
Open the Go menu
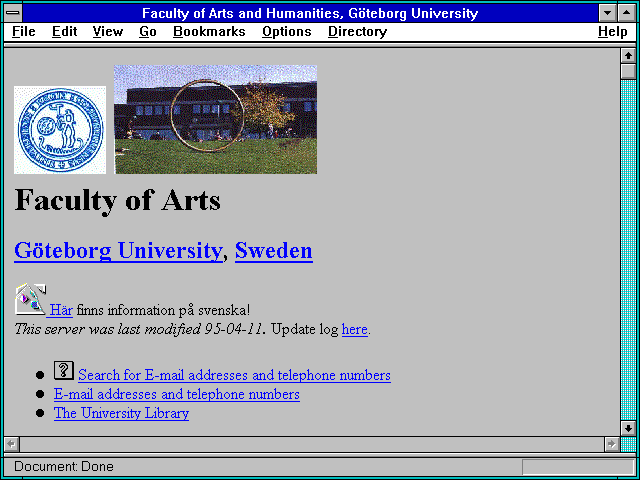click(x=147, y=32)
